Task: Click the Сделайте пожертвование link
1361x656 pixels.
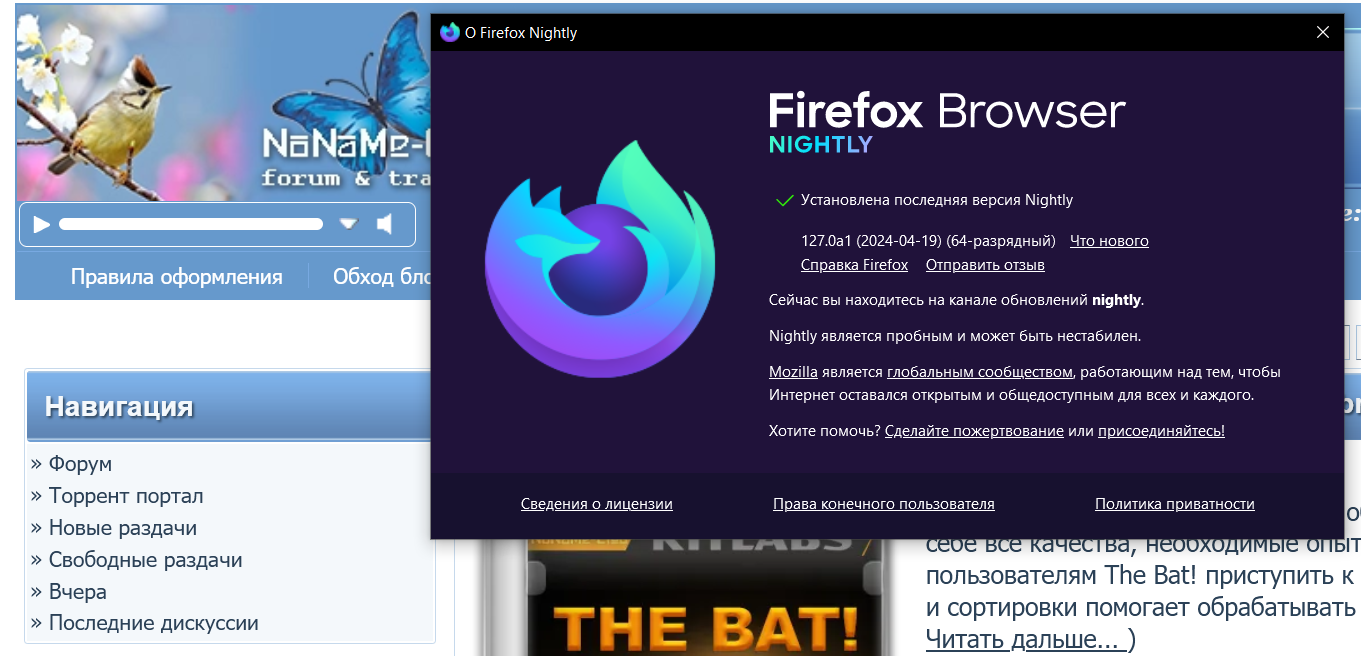Action: point(974,431)
